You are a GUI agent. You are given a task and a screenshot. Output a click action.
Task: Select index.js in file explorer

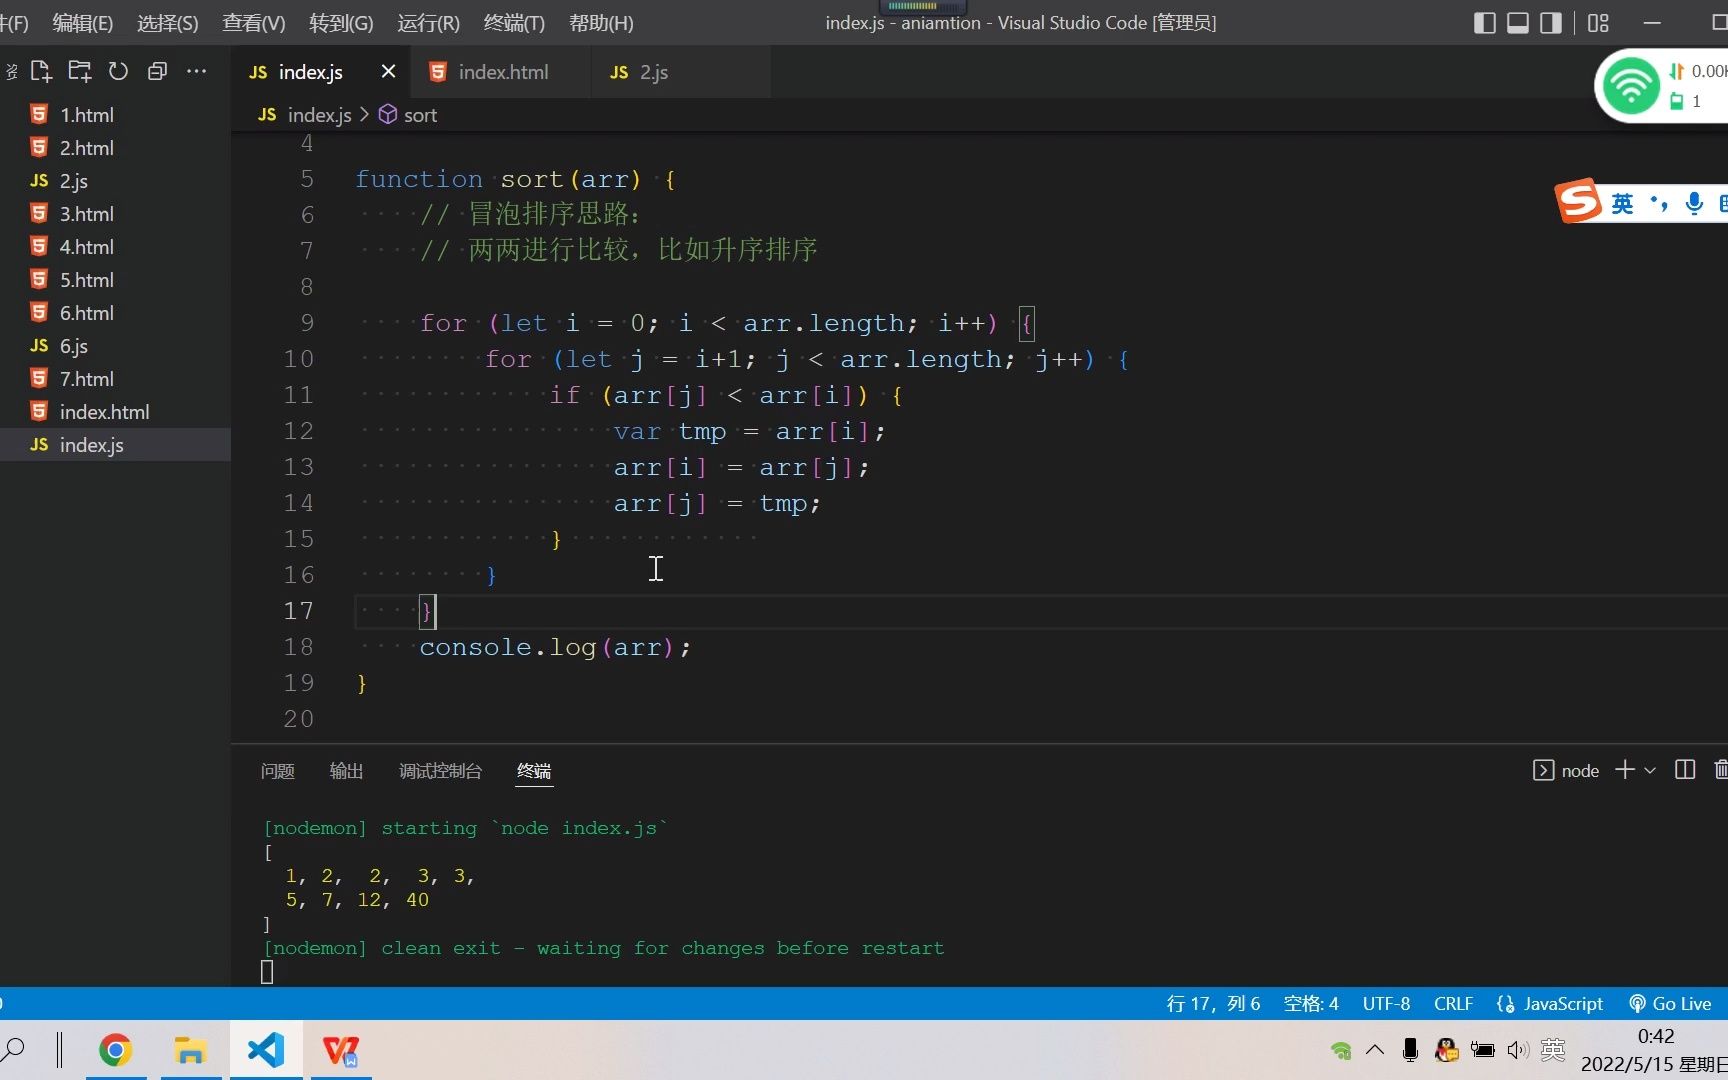tap(115, 445)
